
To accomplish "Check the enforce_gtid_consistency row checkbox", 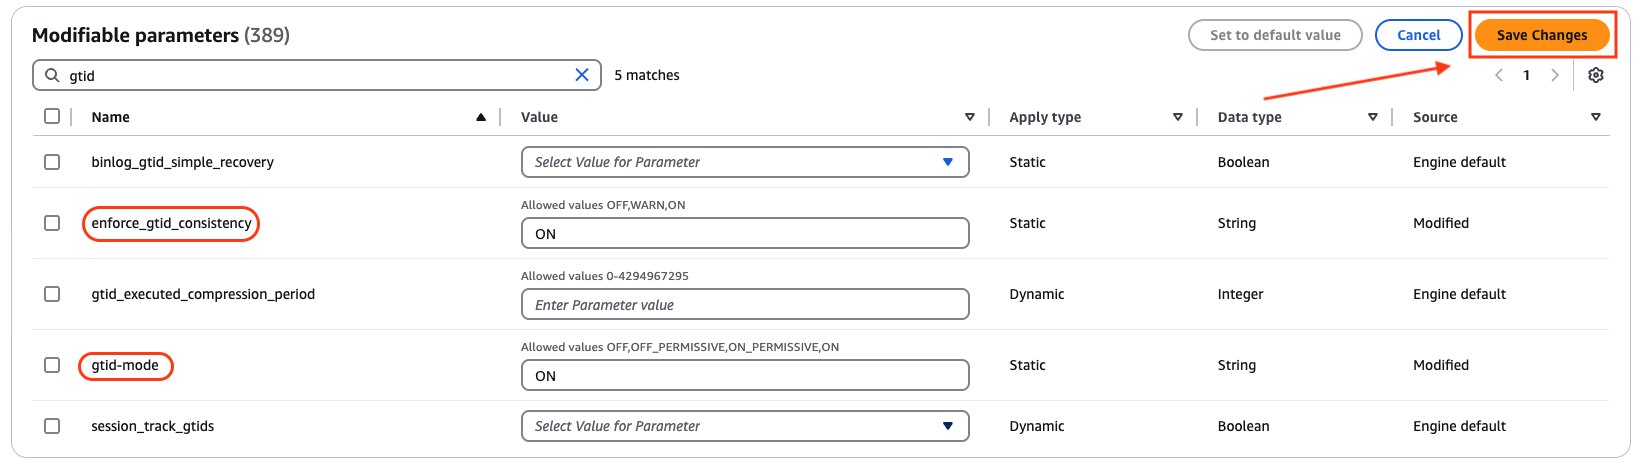I will click(52, 223).
